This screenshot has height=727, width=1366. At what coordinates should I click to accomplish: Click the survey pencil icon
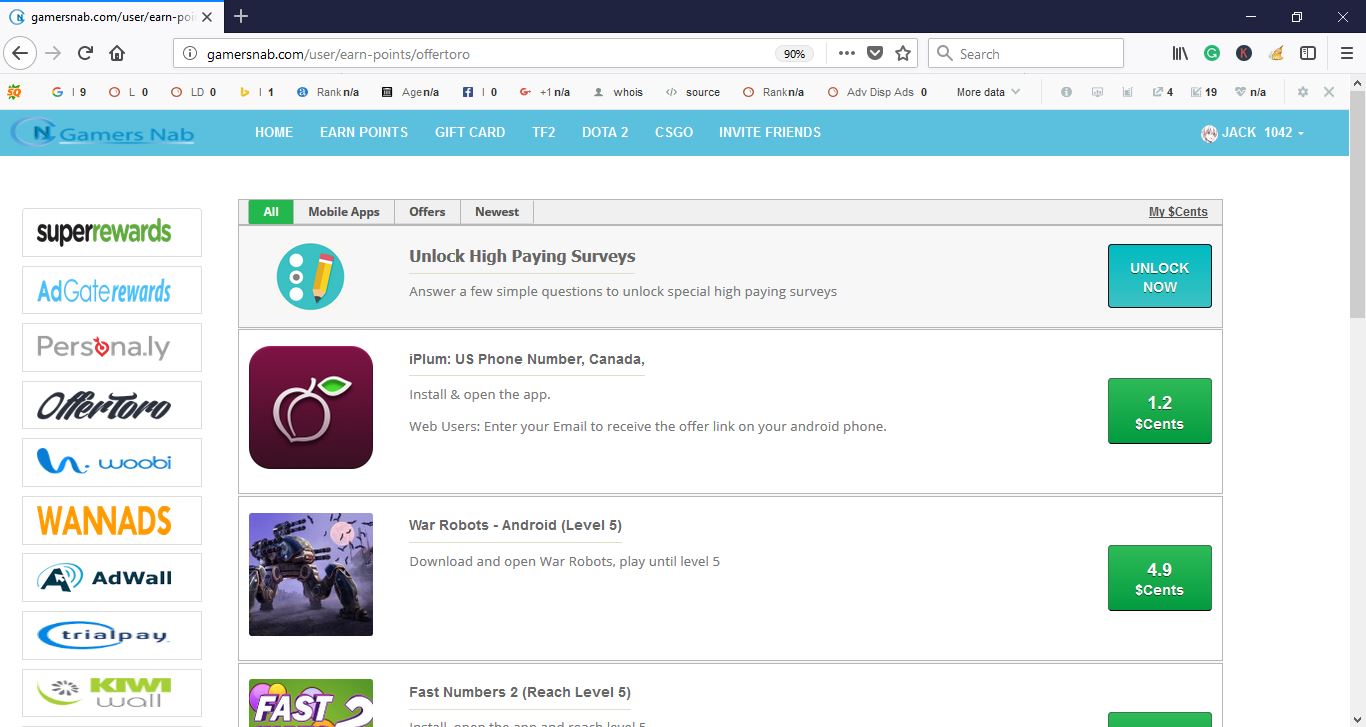pos(310,276)
